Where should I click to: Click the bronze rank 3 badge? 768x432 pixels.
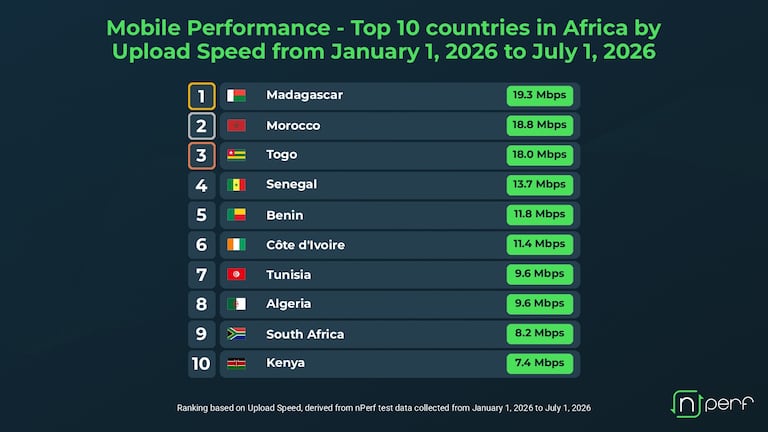pyautogui.click(x=201, y=156)
